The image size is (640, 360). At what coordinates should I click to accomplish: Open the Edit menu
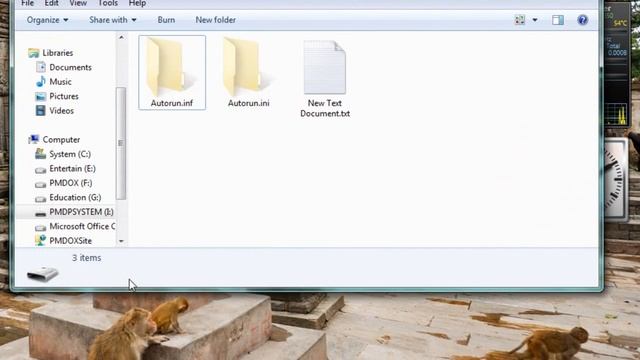(x=51, y=3)
